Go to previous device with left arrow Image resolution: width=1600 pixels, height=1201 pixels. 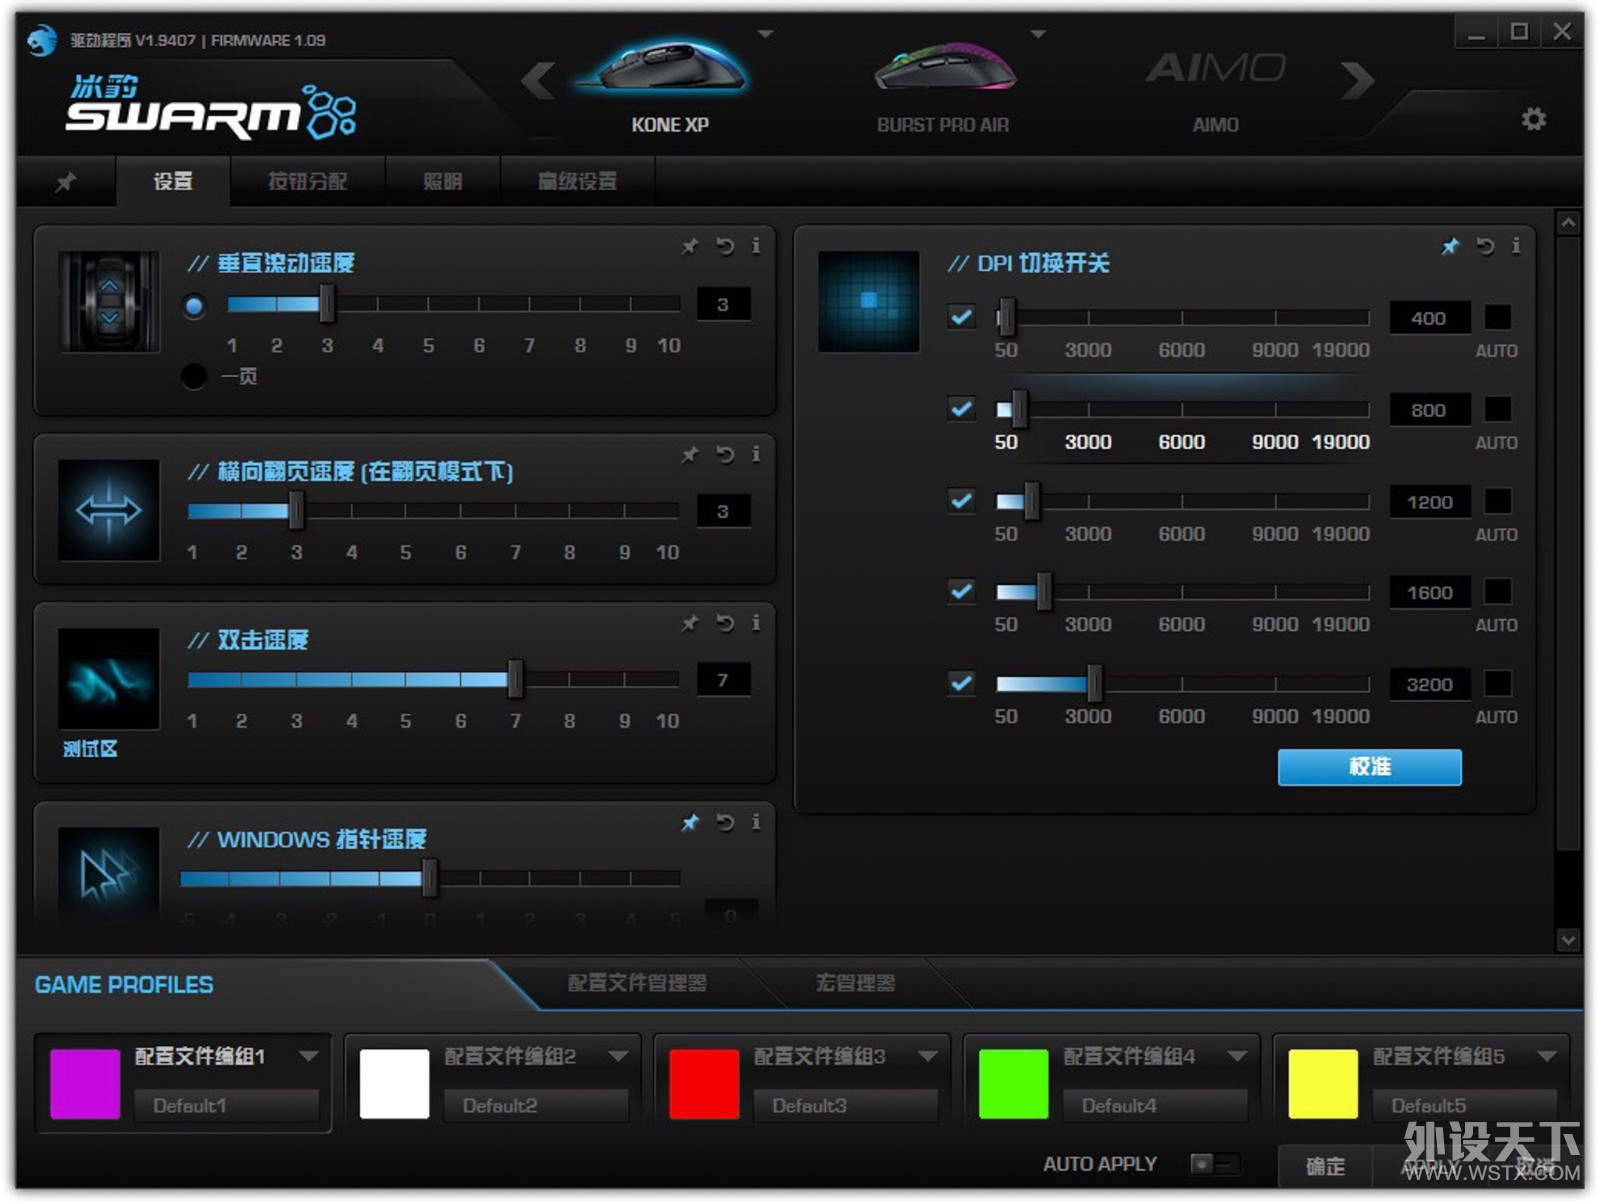(539, 81)
